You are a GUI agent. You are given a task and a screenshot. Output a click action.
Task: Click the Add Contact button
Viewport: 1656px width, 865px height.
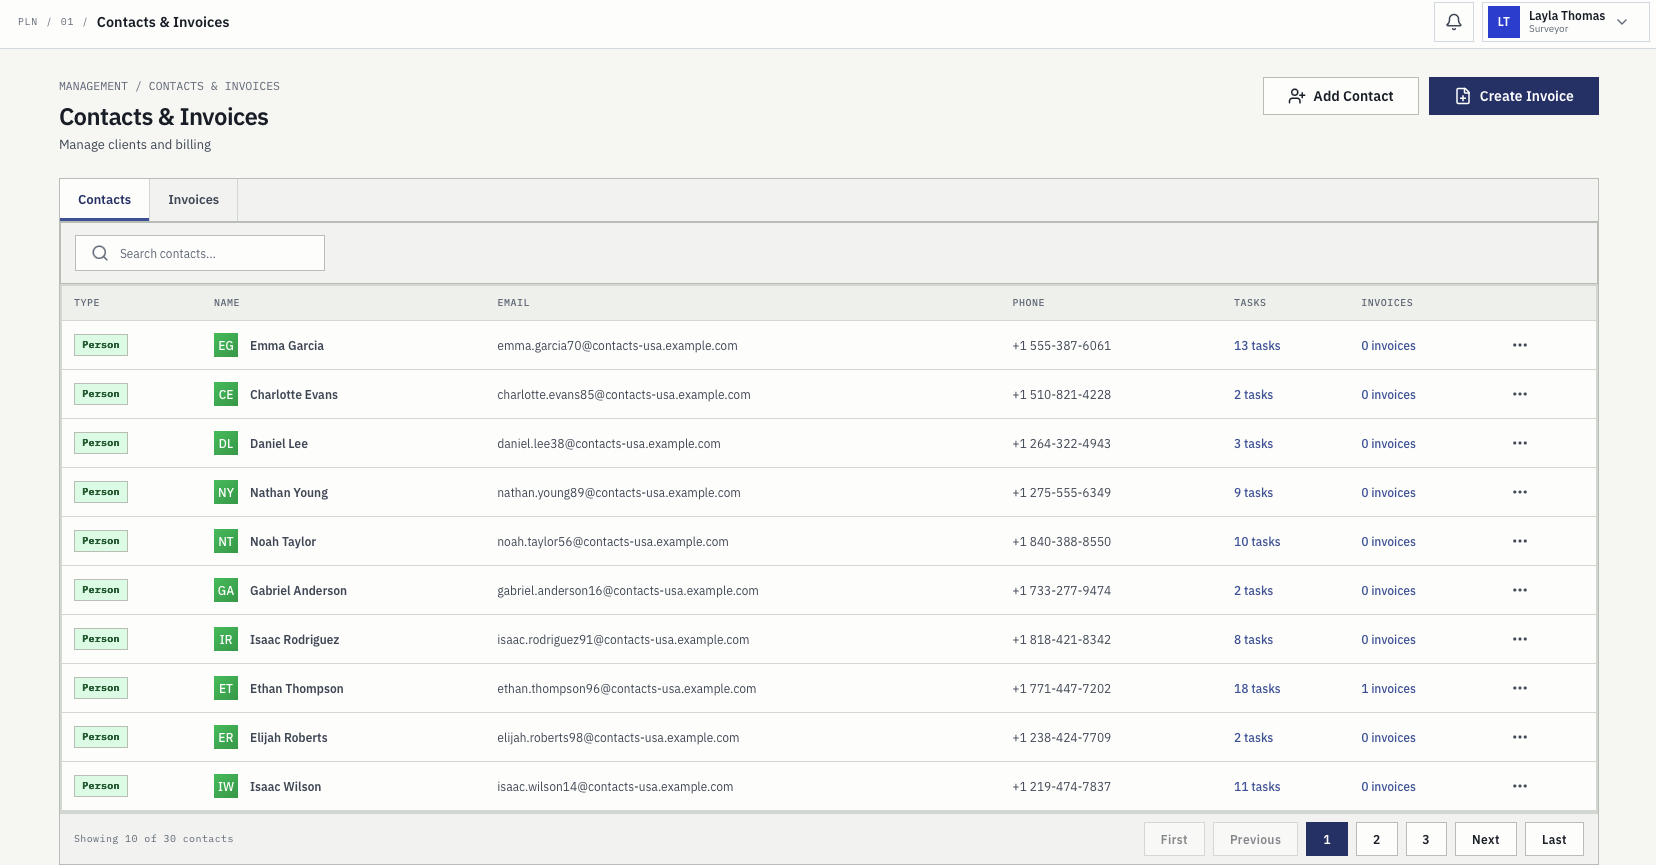point(1340,96)
